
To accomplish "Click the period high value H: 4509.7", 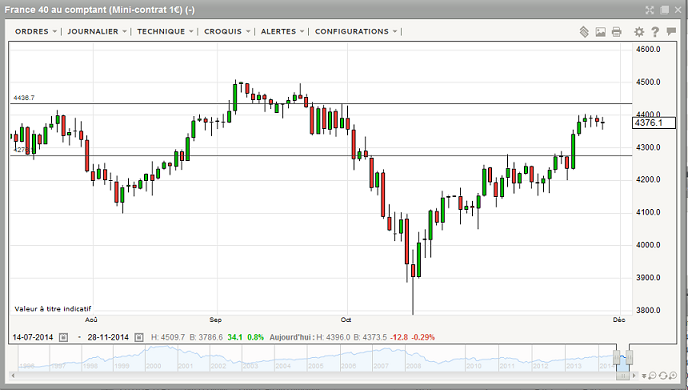I will click(x=168, y=337).
